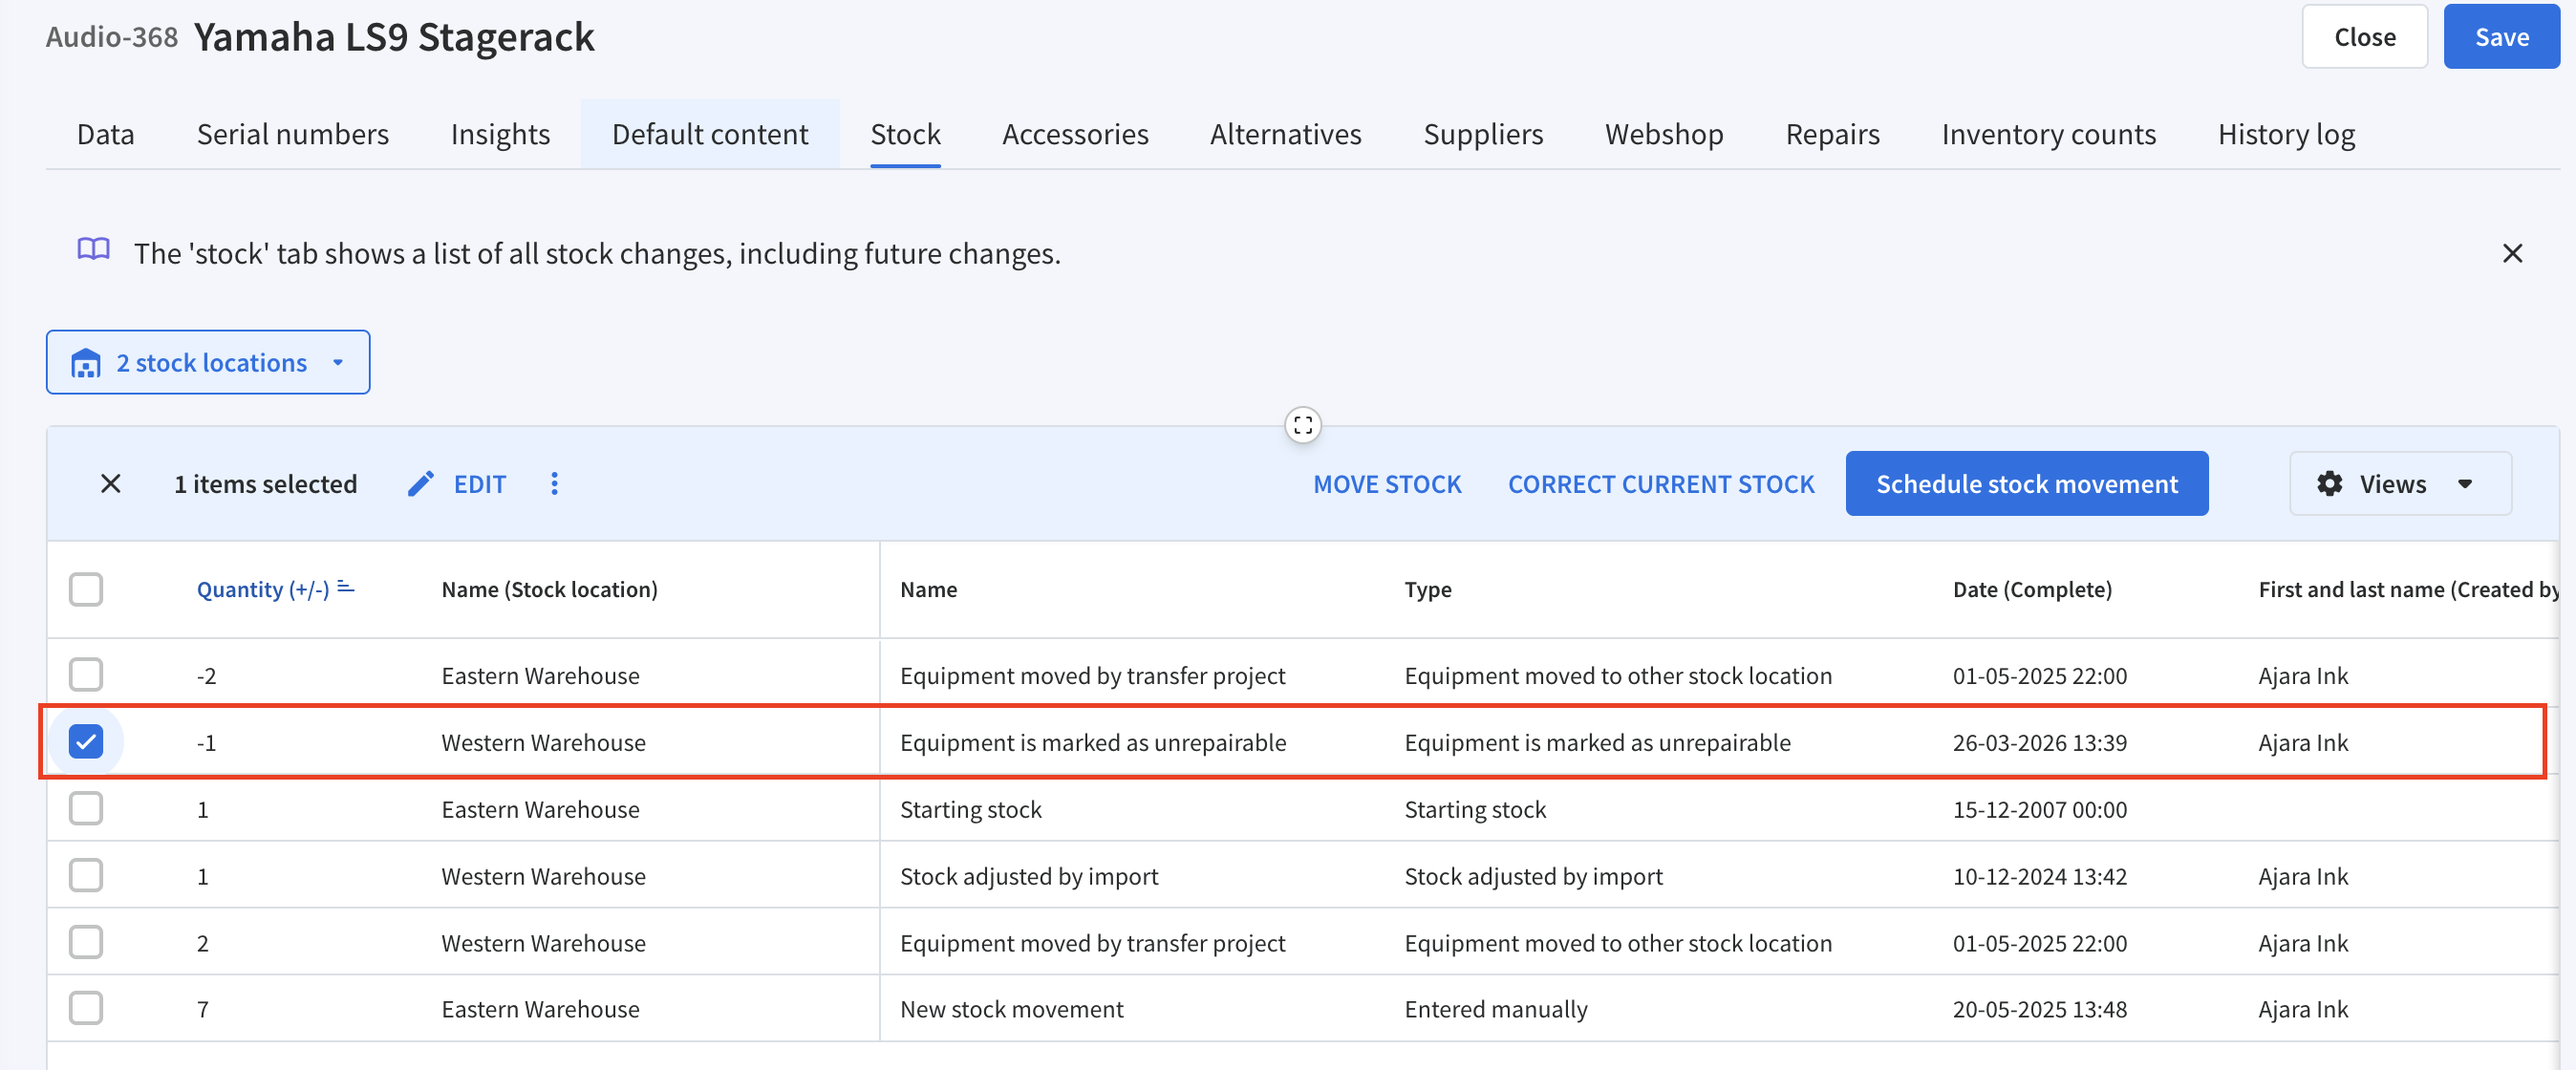The image size is (2576, 1070).
Task: Open the Serial numbers tab
Action: (293, 134)
